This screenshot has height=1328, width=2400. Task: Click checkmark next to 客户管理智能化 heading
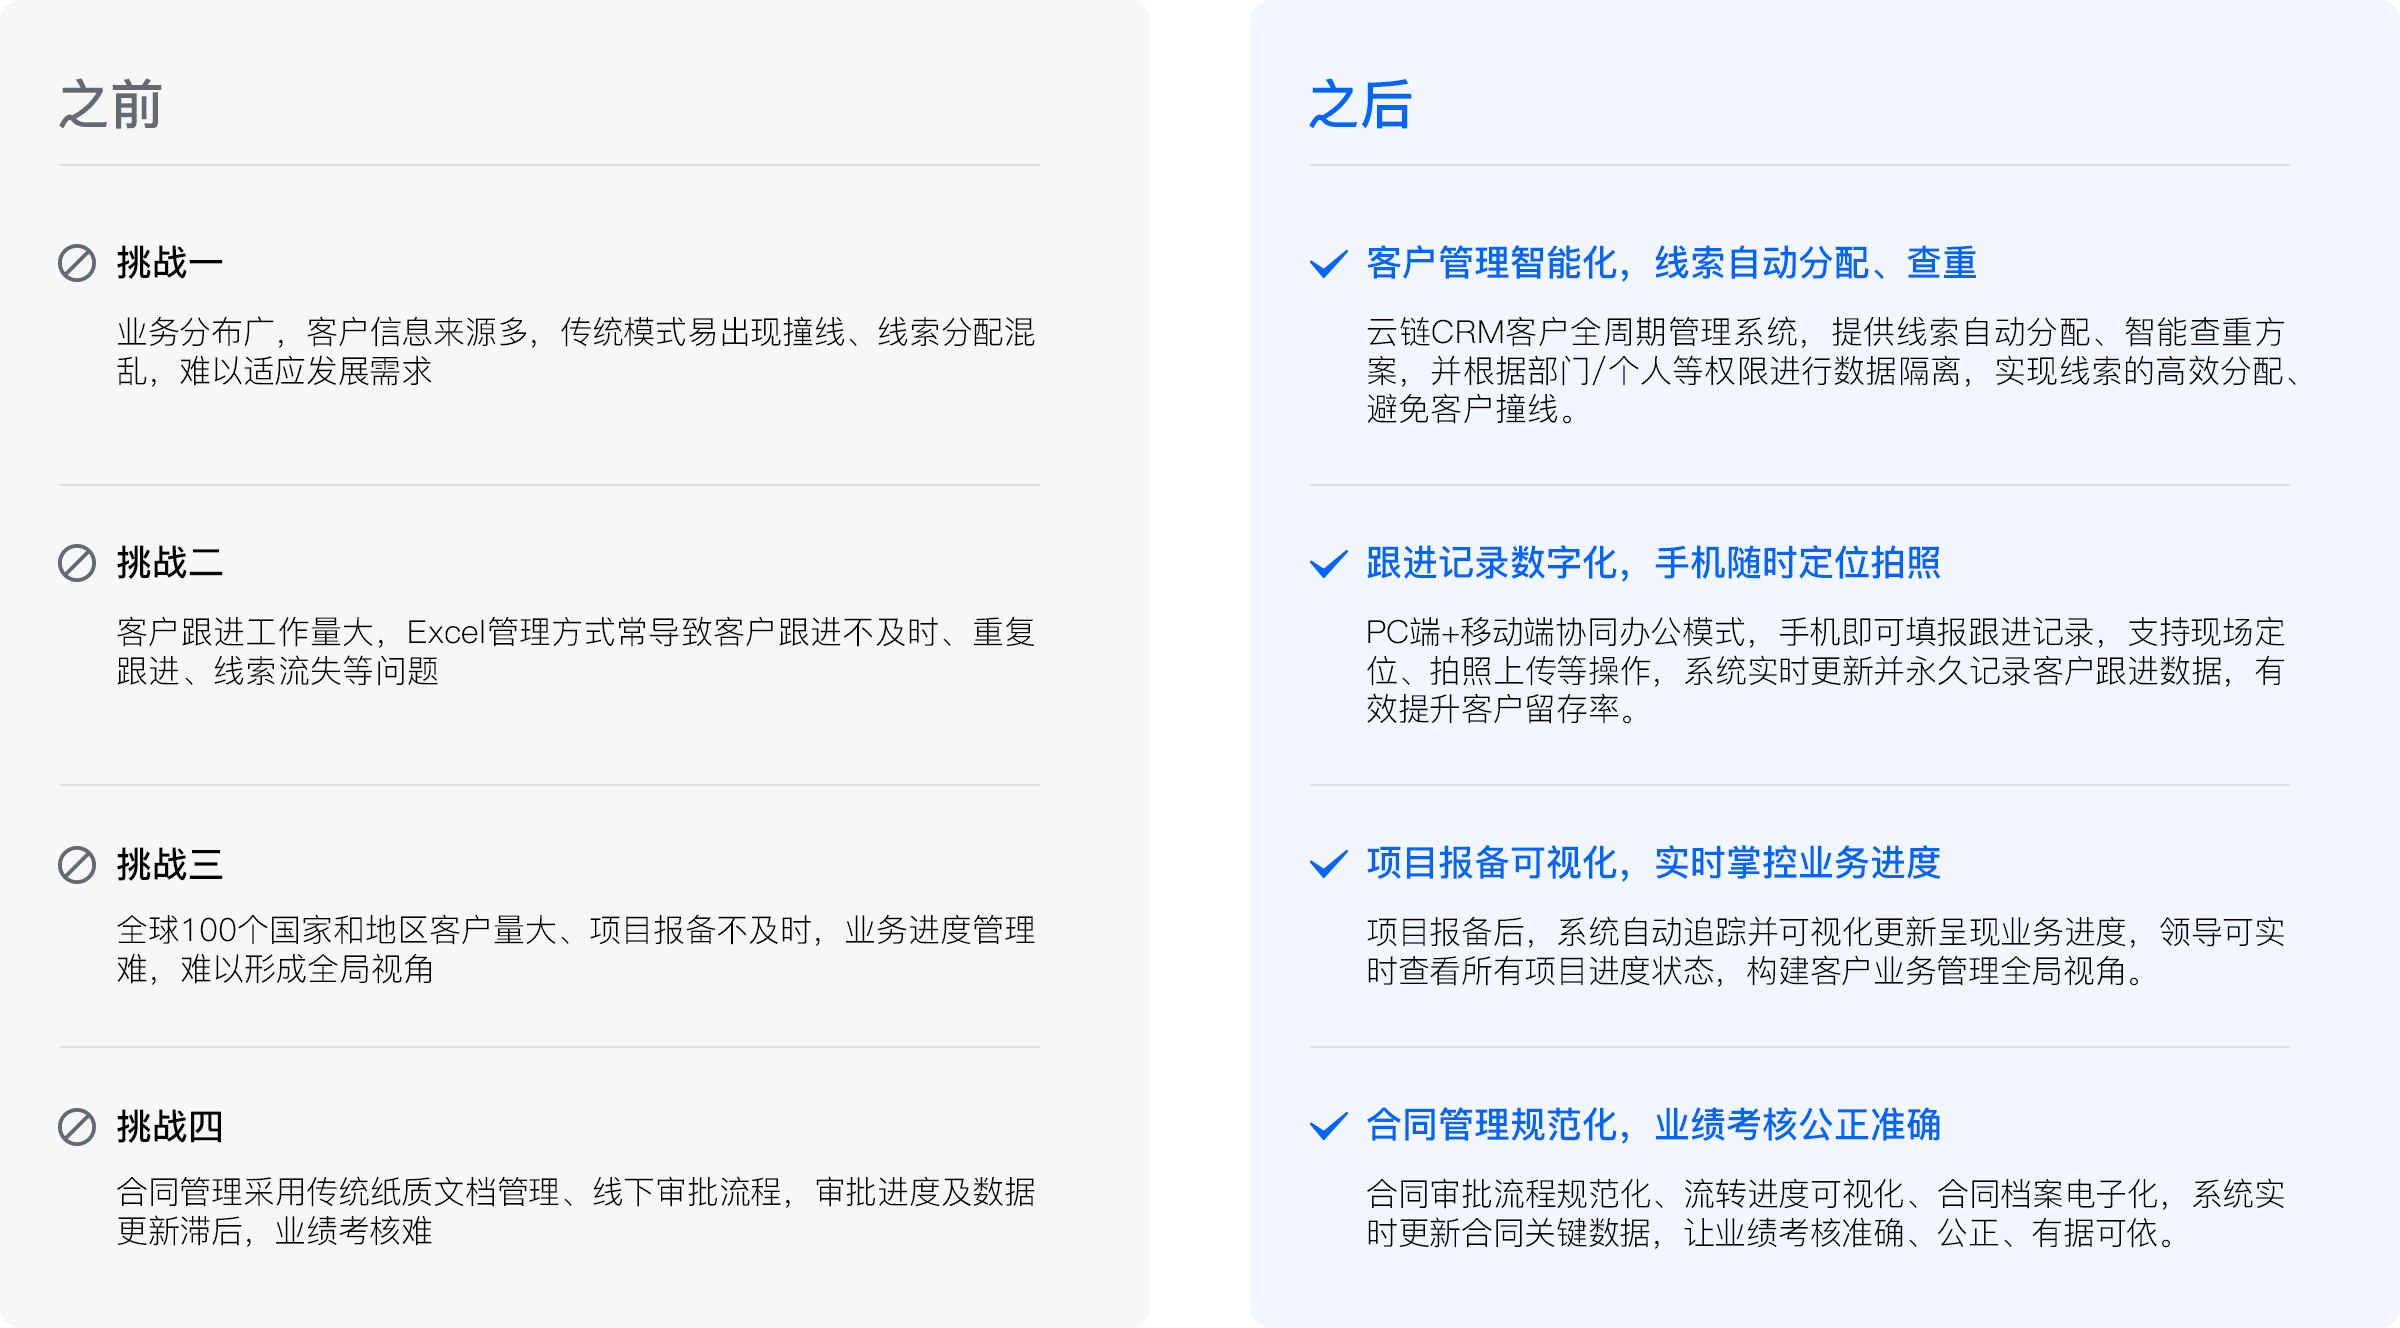(x=1329, y=264)
